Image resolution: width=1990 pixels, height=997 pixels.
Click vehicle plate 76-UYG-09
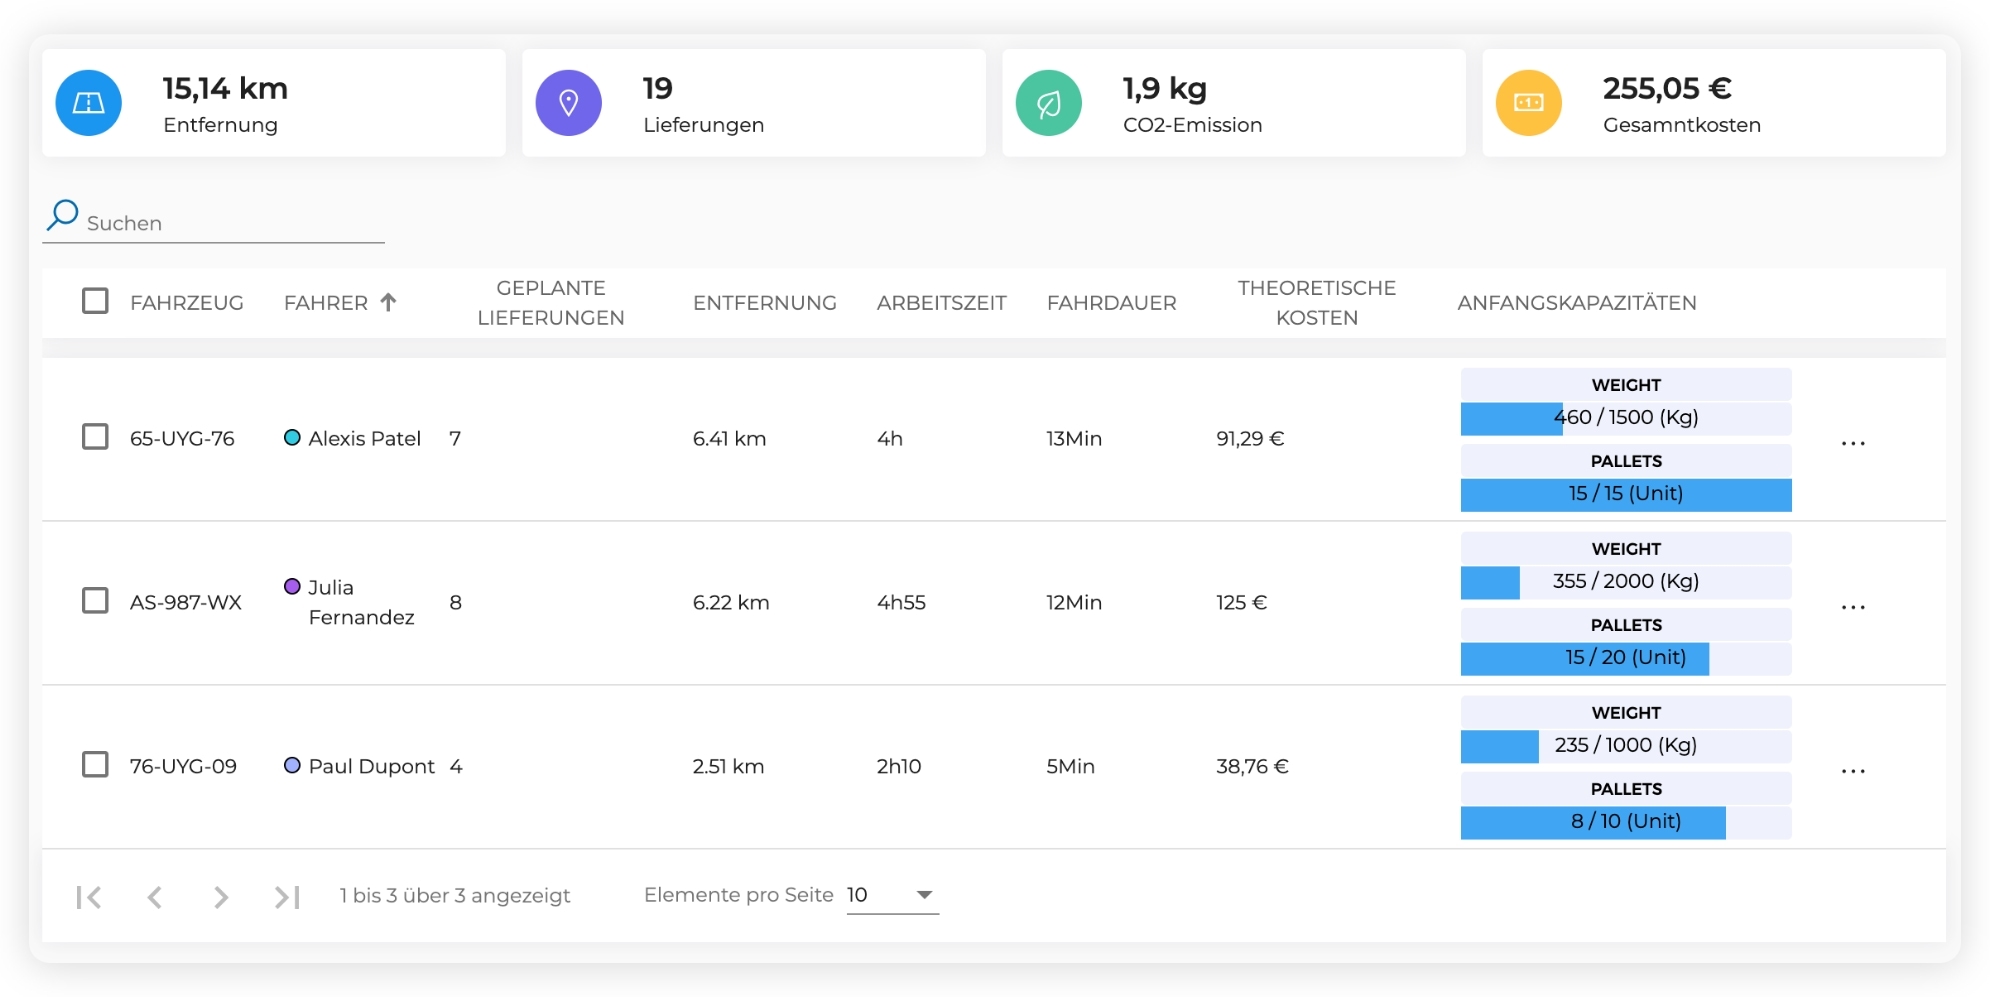[183, 766]
